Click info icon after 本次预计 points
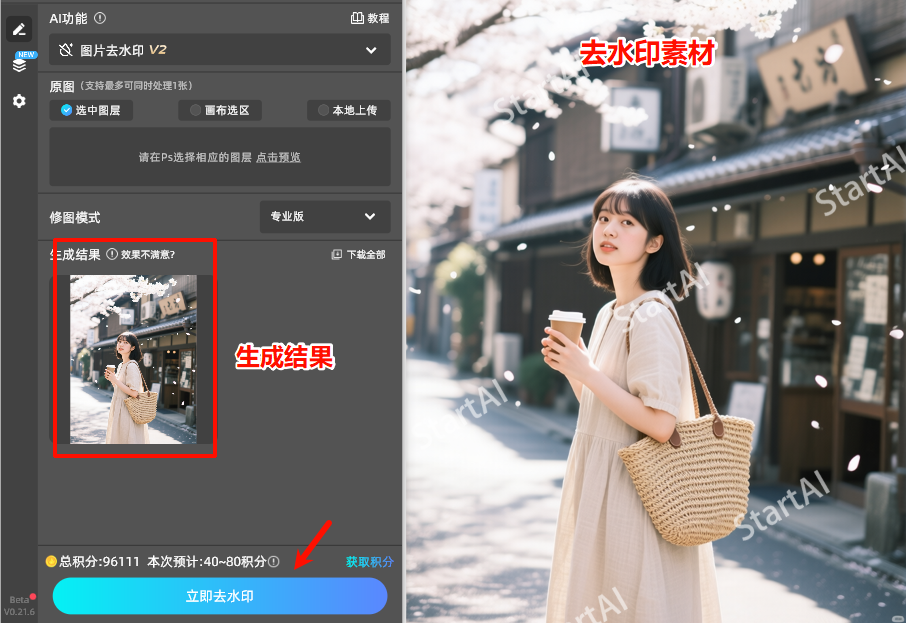 (274, 562)
